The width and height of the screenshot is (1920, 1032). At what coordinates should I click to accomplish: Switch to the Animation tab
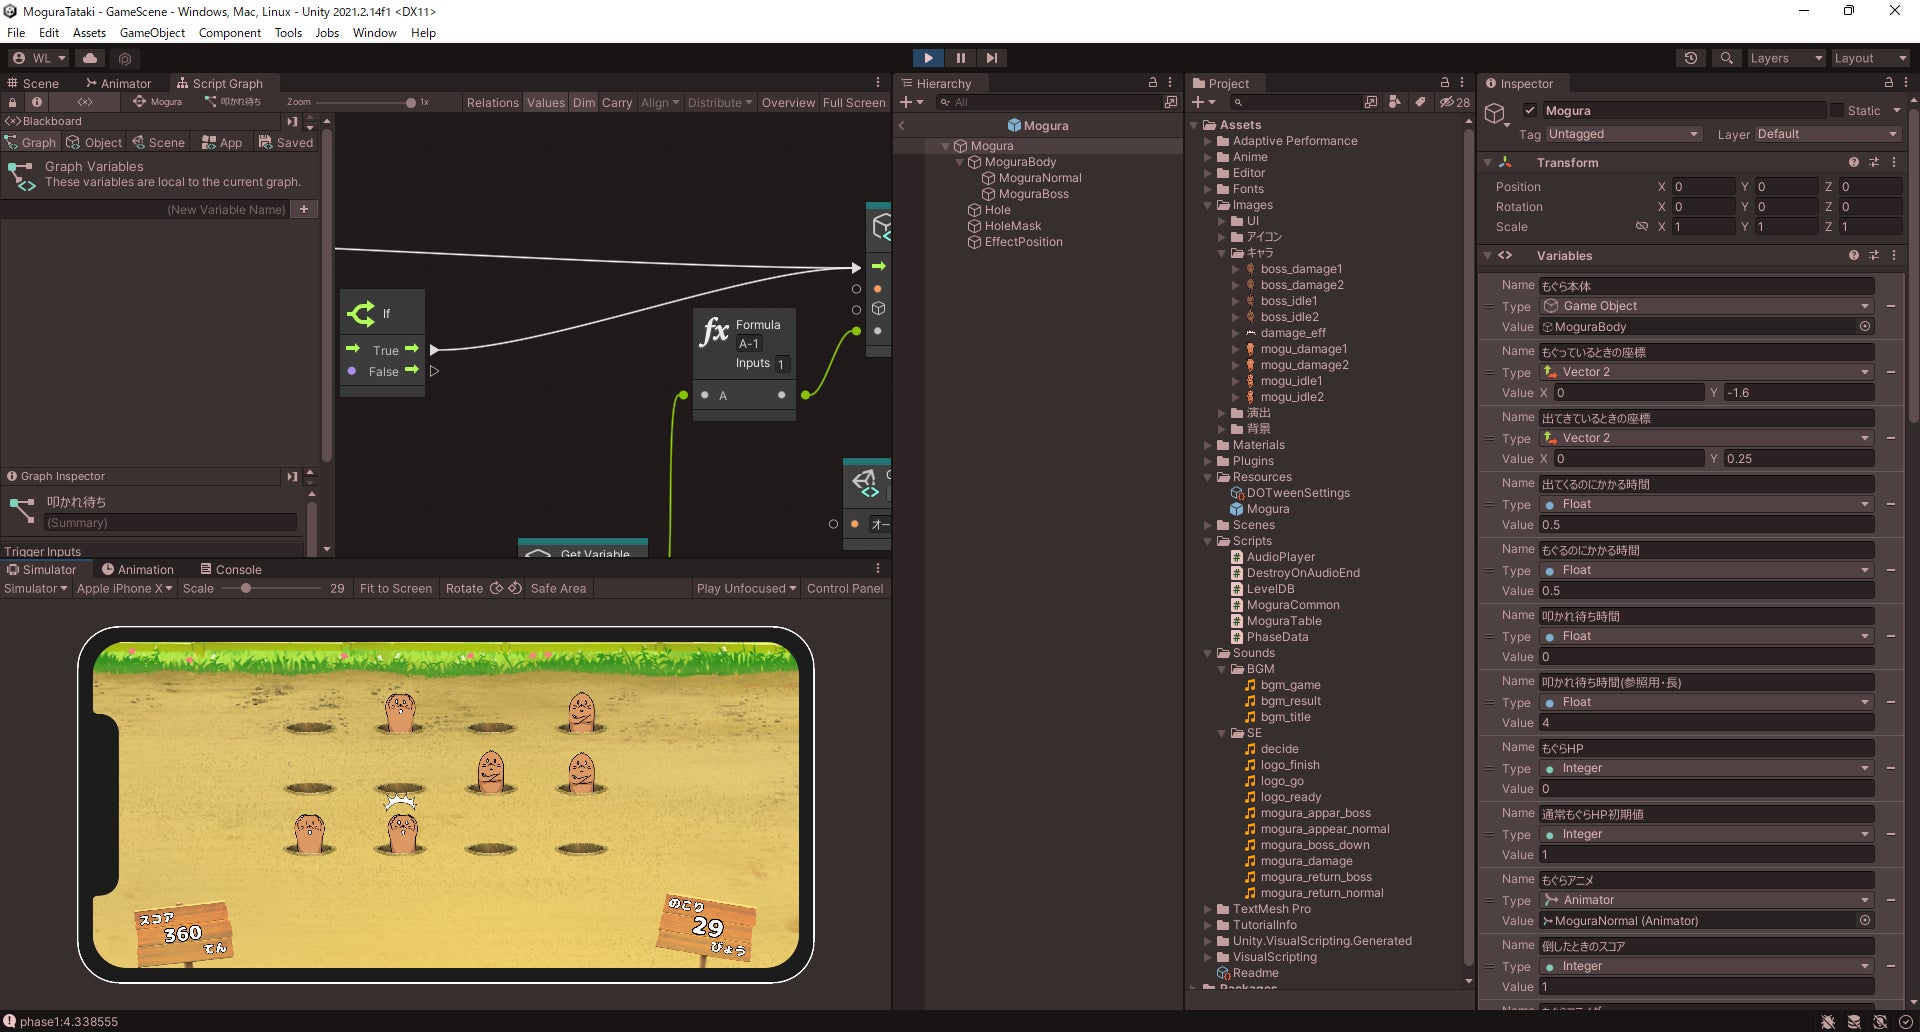[138, 569]
